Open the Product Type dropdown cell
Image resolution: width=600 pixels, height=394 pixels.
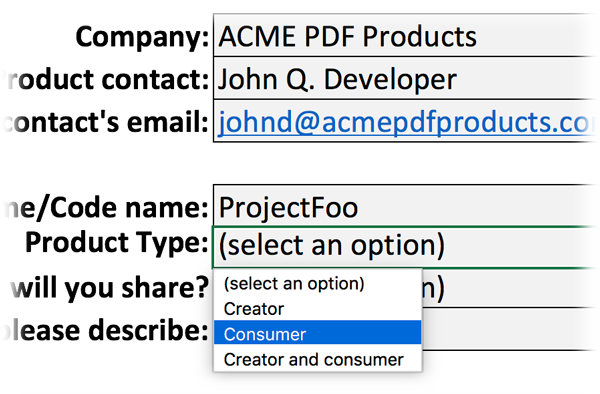[x=406, y=247]
